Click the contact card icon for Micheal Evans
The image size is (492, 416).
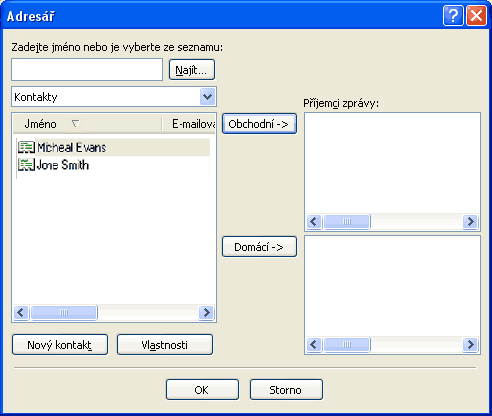tap(26, 147)
